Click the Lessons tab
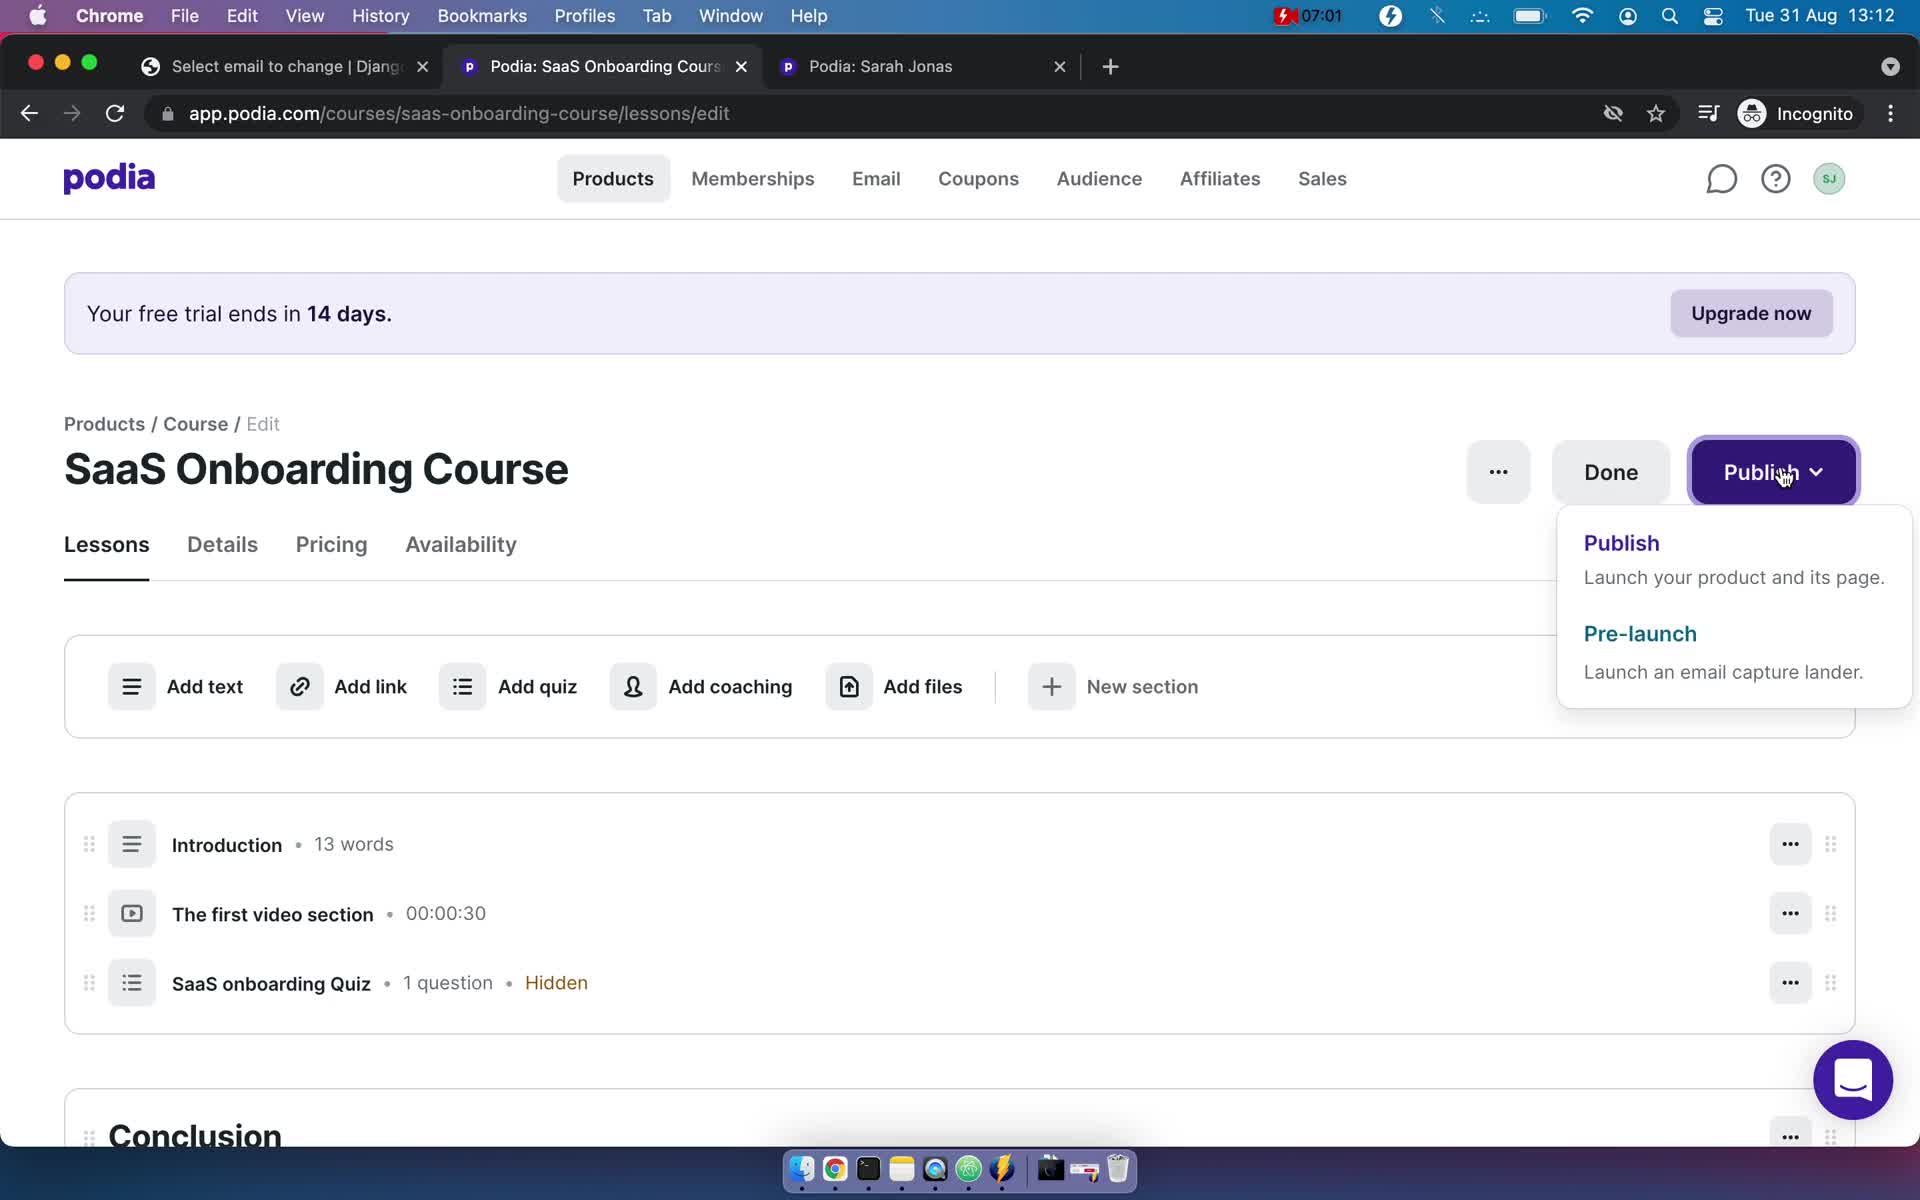 point(106,545)
